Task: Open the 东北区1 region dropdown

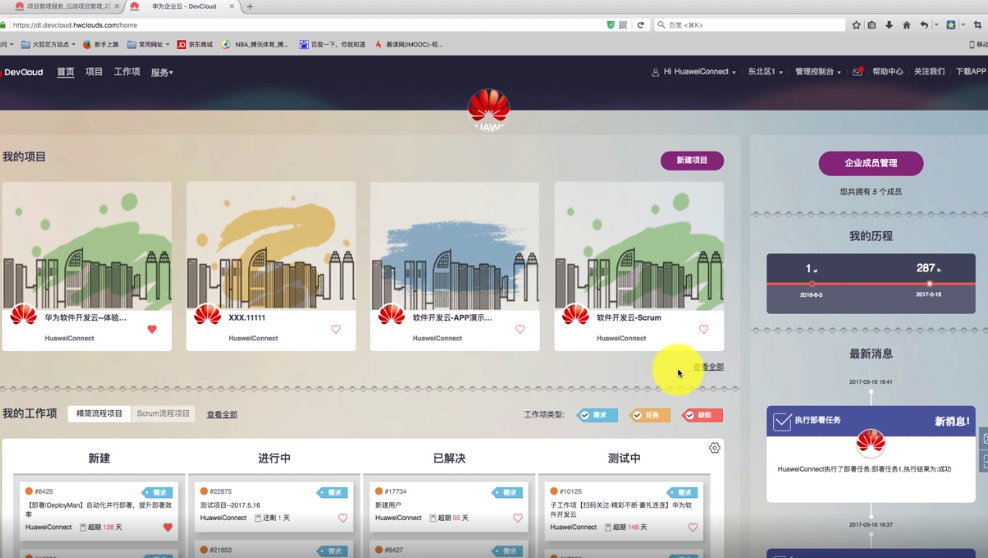Action: tap(765, 72)
